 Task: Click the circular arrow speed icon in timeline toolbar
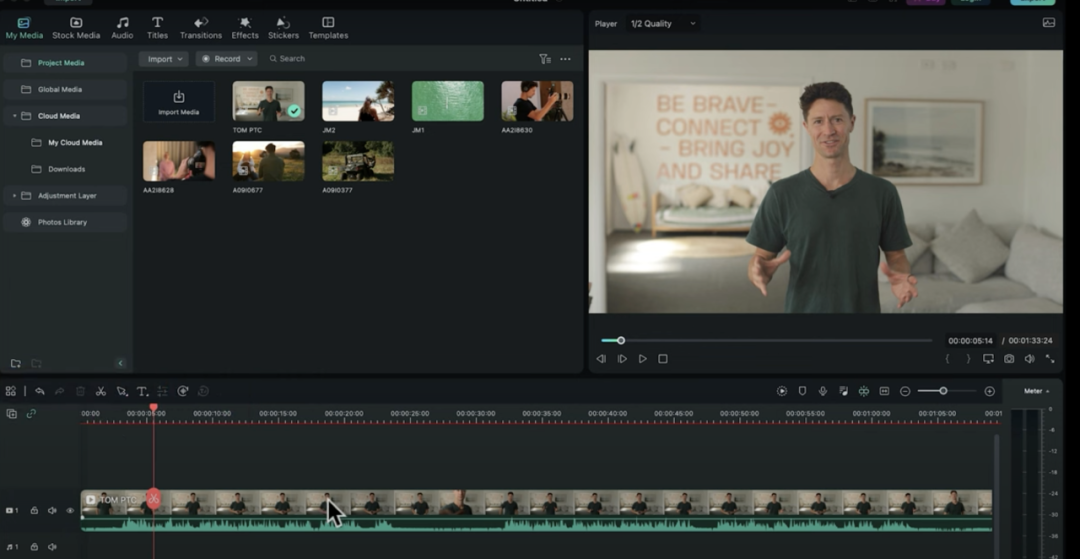[183, 391]
